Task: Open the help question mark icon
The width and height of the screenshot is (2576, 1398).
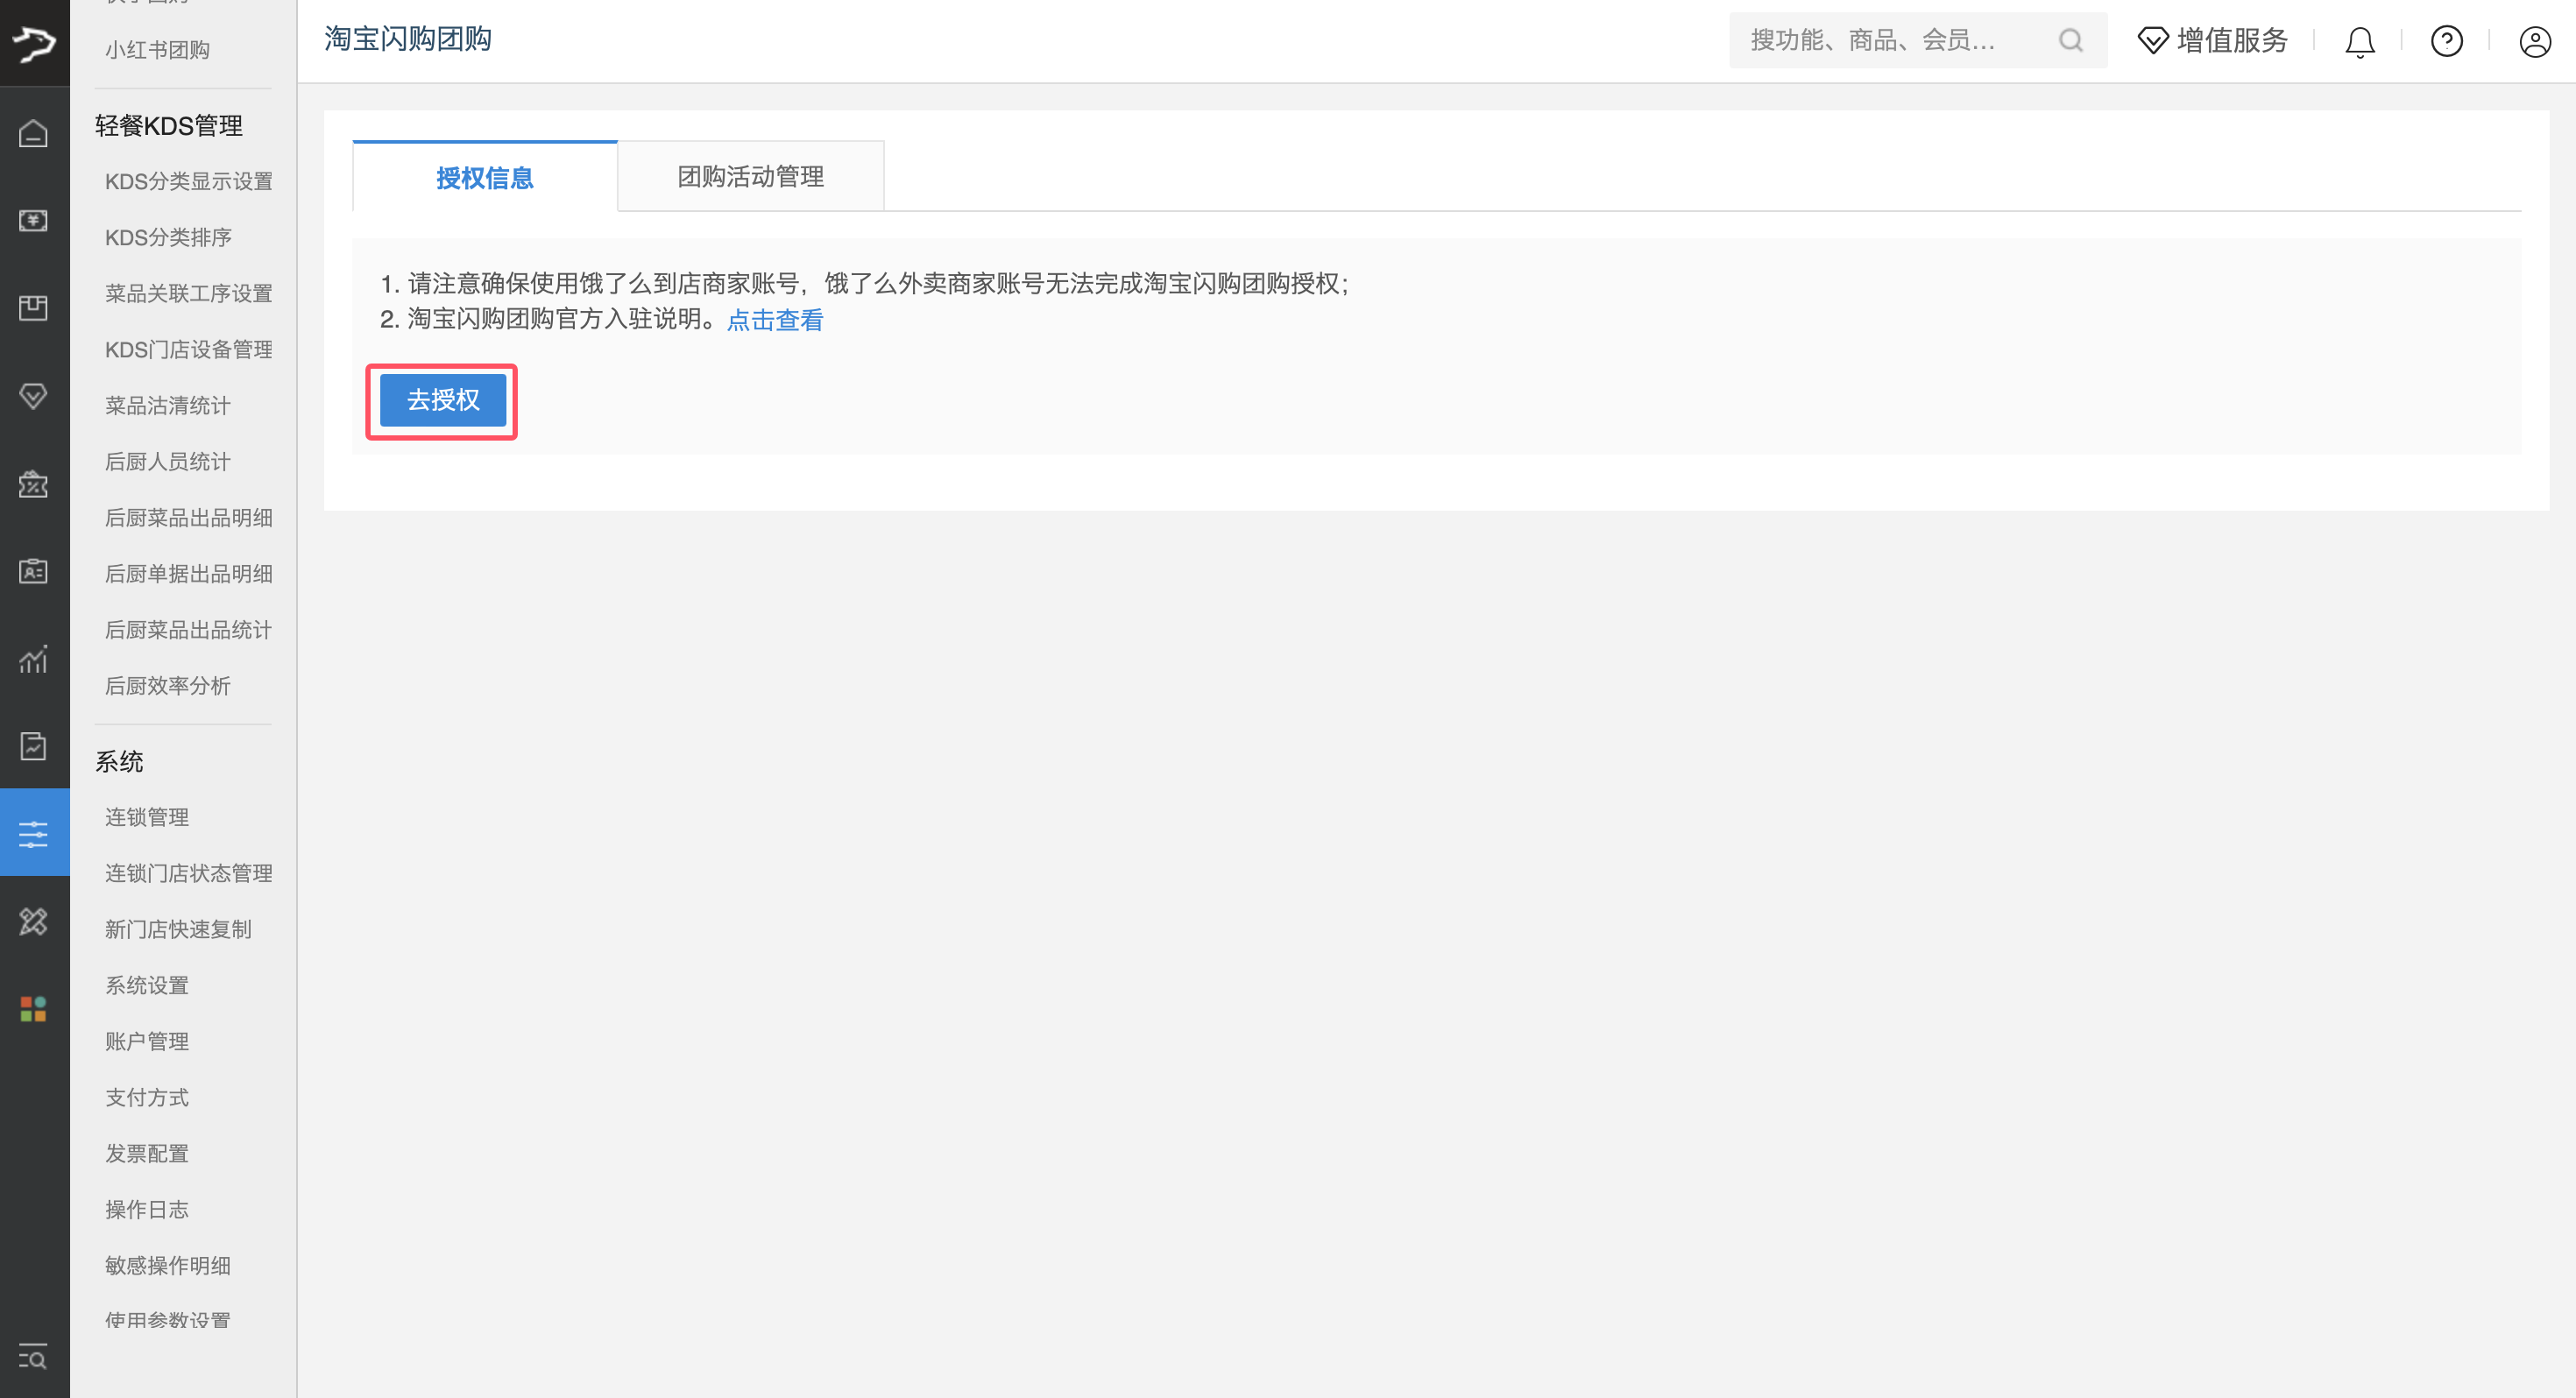Action: point(2446,42)
